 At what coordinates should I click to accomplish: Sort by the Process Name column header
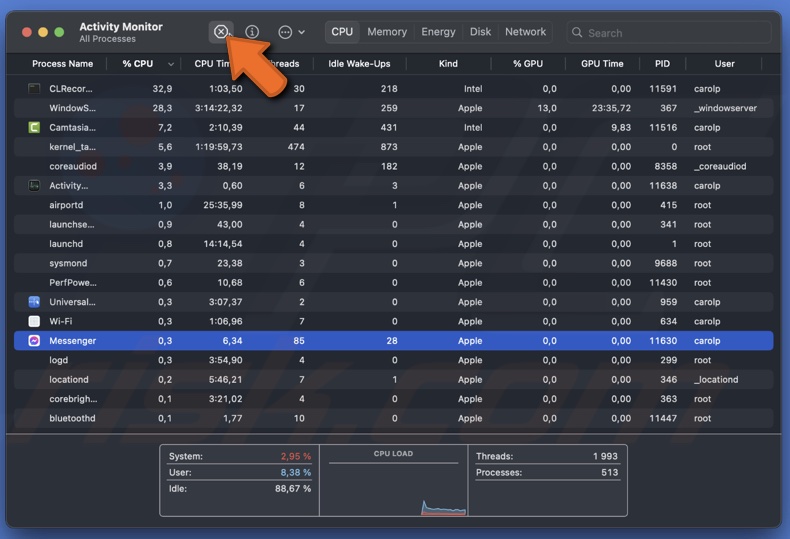pyautogui.click(x=62, y=64)
